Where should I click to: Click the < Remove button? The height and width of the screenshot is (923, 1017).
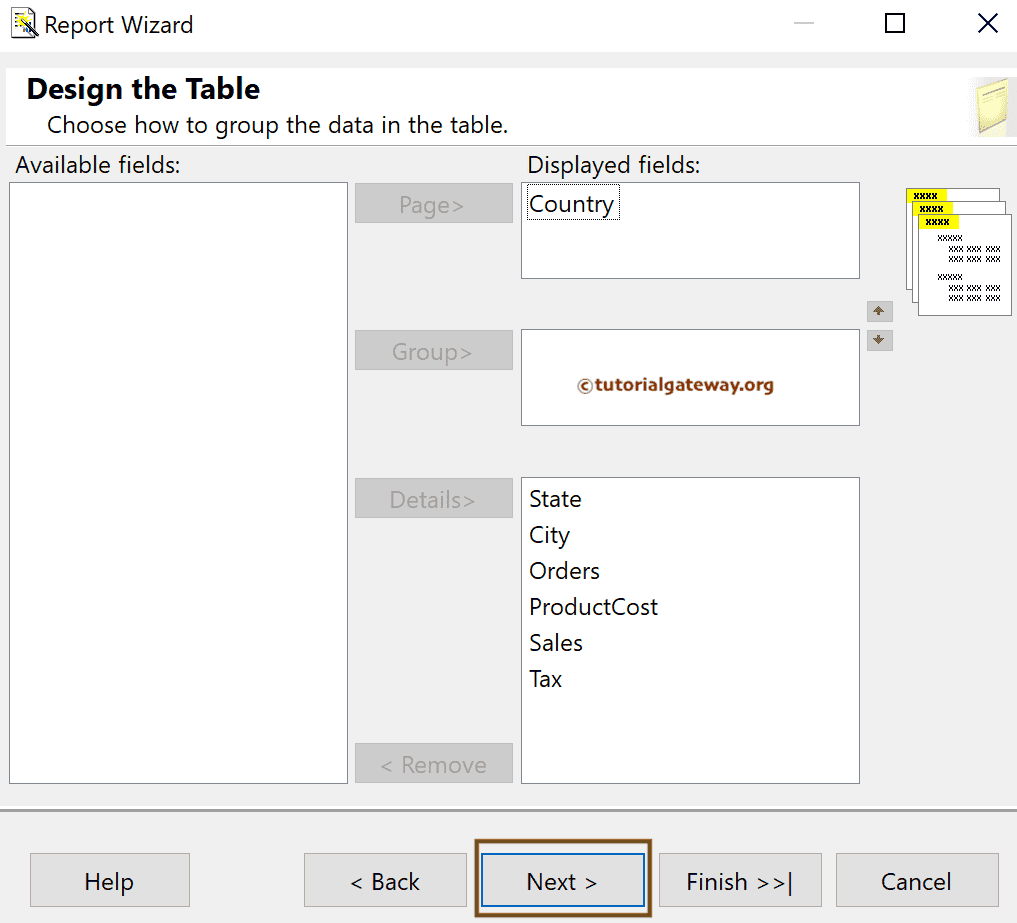[x=433, y=763]
